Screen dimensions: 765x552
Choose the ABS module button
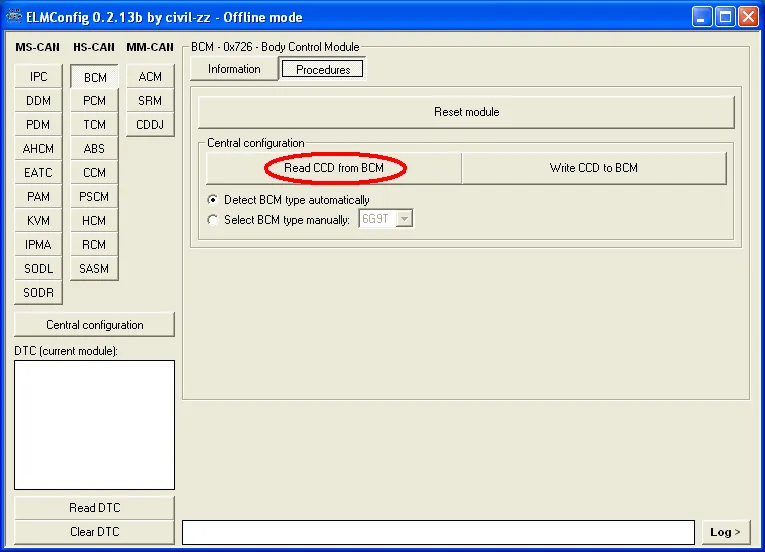pyautogui.click(x=95, y=149)
